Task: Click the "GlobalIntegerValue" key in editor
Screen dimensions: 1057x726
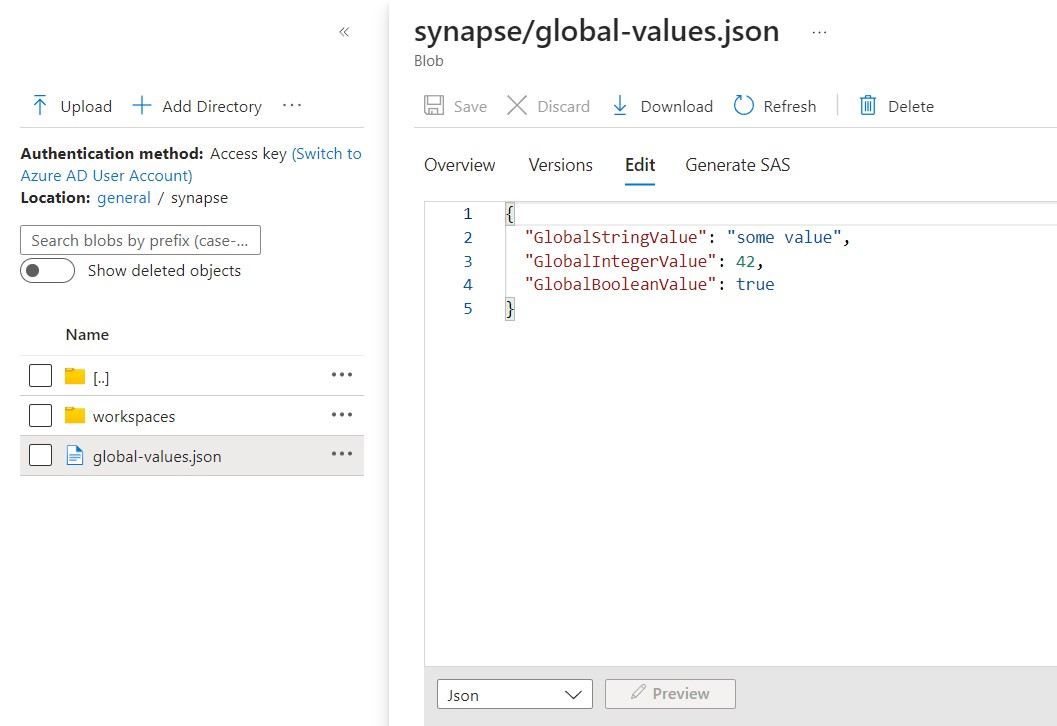Action: 620,261
